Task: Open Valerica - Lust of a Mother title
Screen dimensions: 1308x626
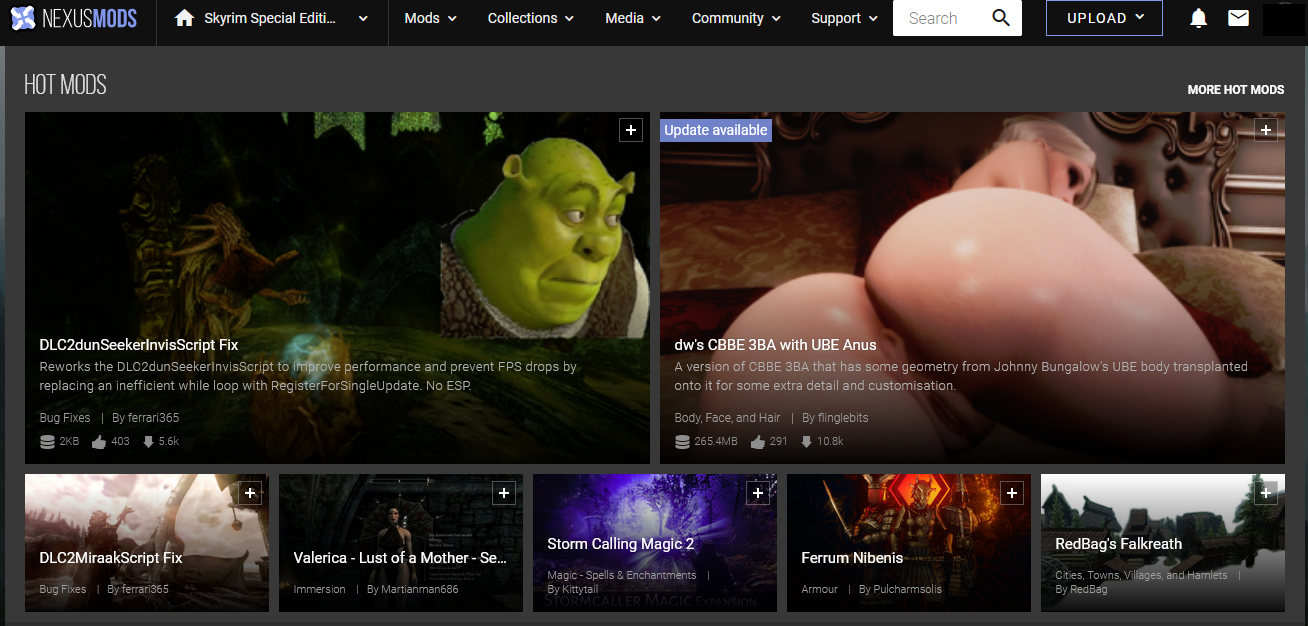Action: pos(400,558)
